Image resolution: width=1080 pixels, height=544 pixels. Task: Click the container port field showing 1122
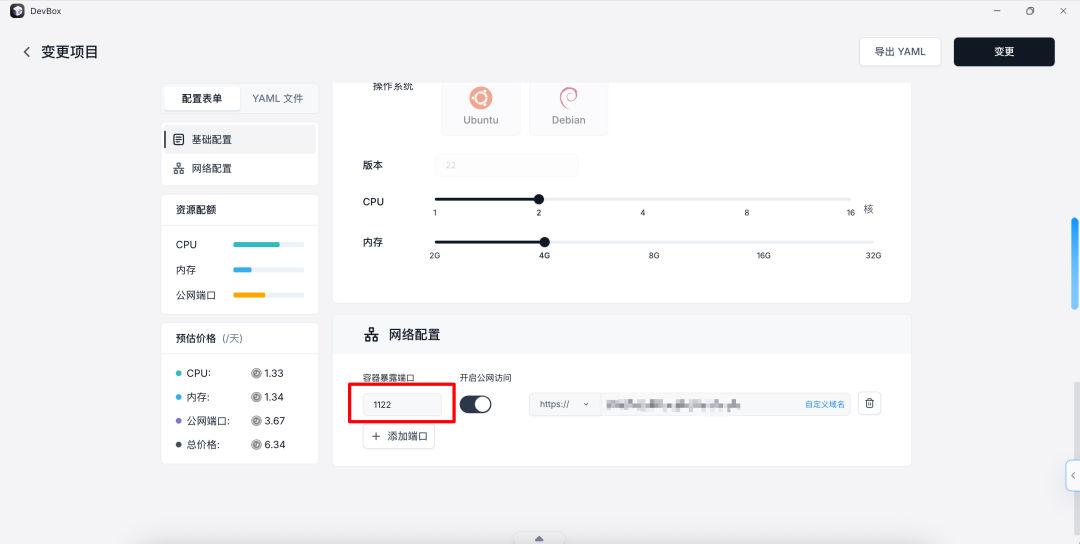coord(402,404)
